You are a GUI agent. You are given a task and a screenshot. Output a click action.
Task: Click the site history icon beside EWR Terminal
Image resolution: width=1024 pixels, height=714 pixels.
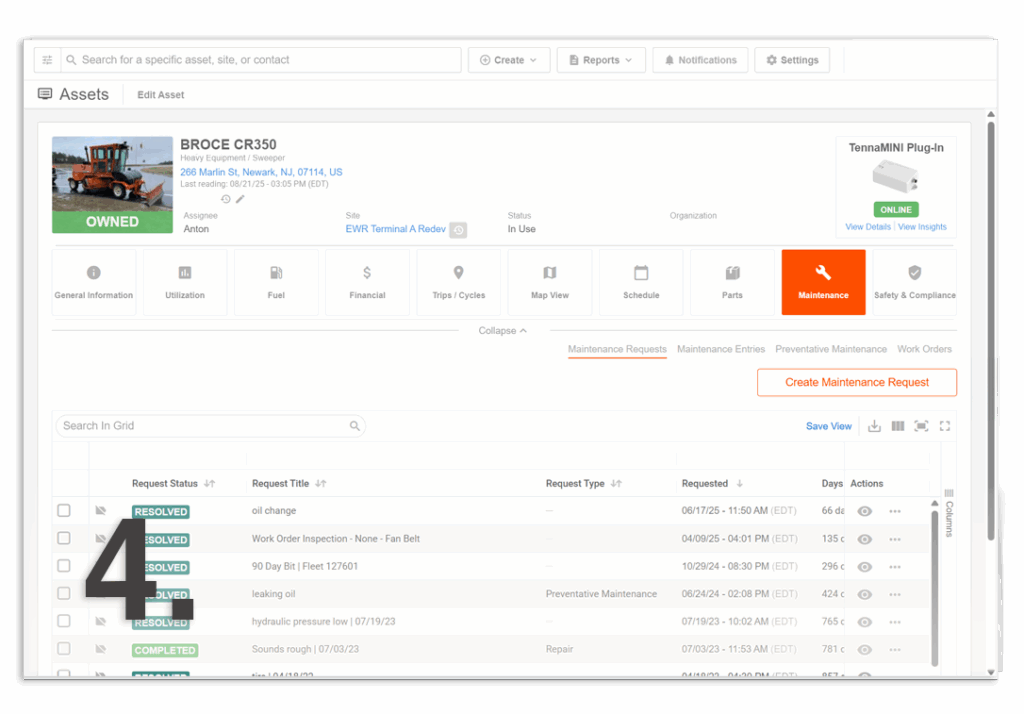pyautogui.click(x=458, y=230)
